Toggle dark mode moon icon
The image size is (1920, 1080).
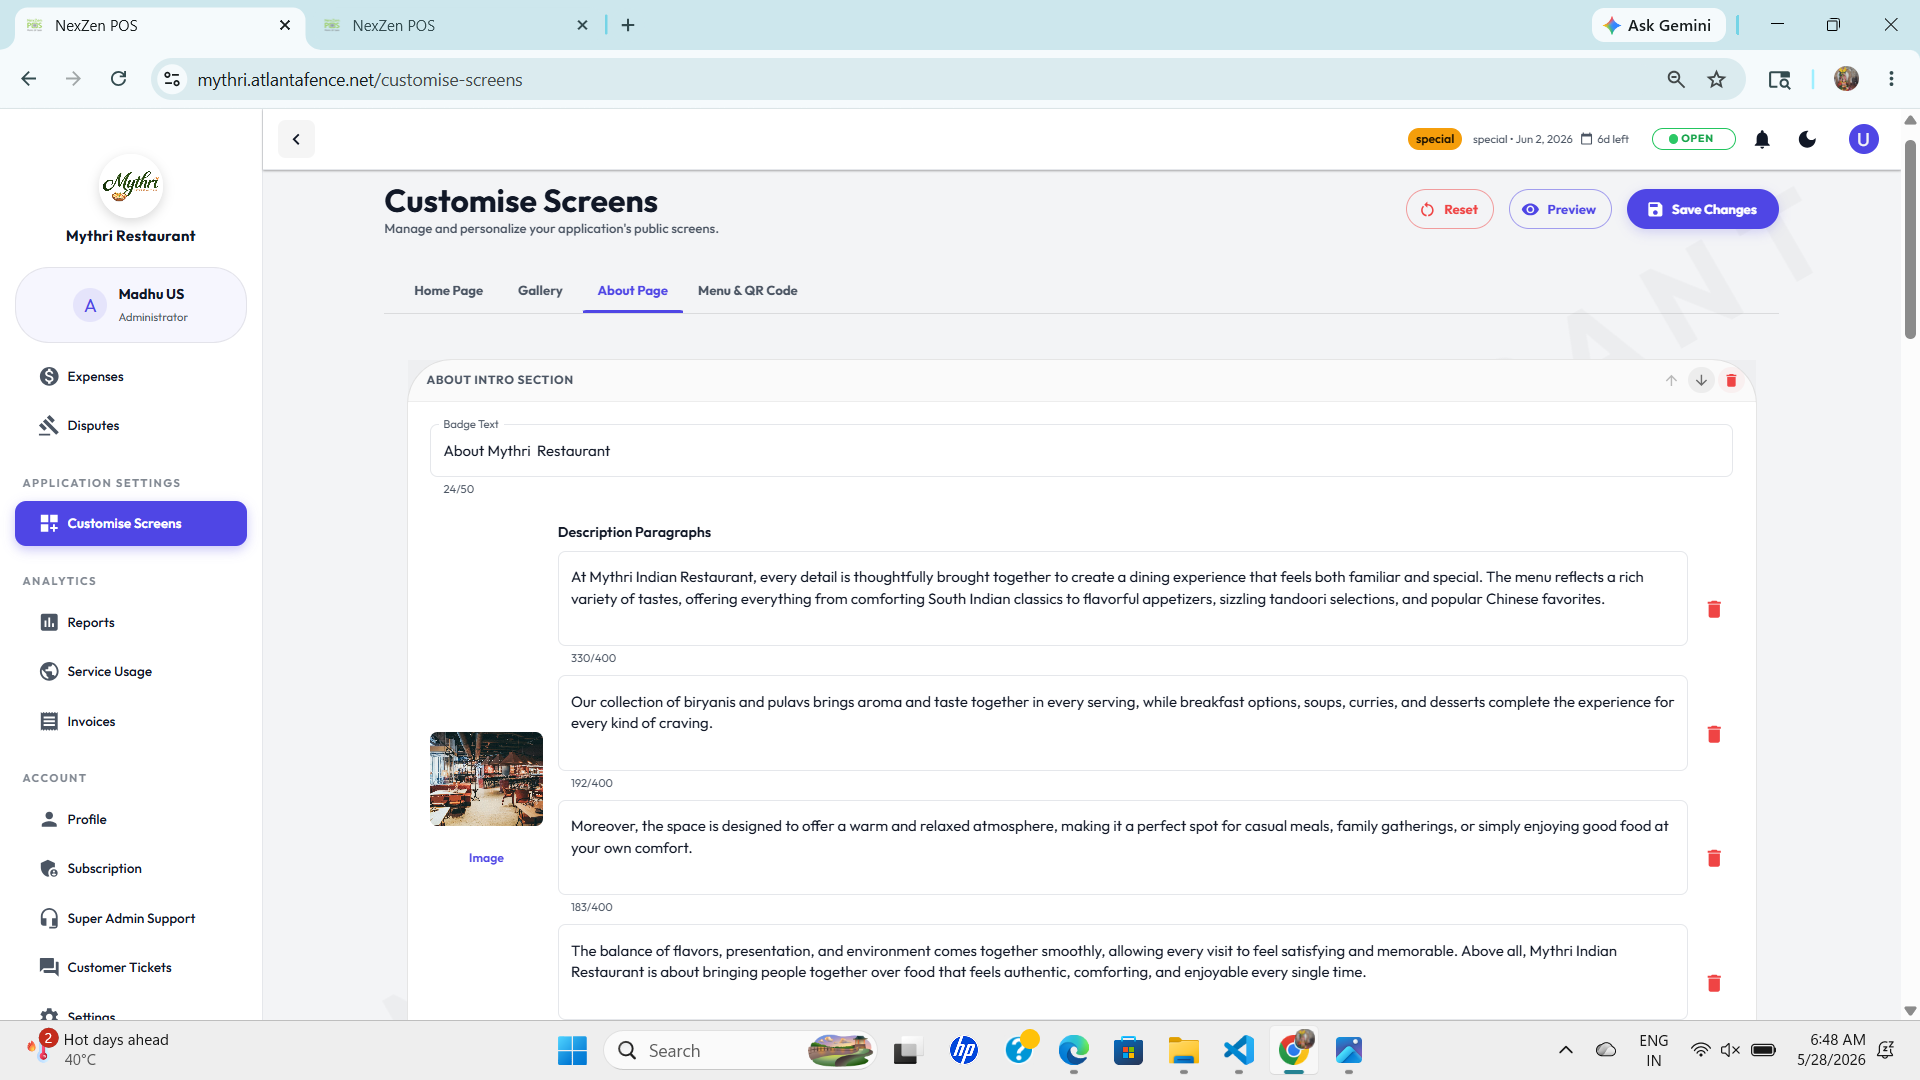coord(1807,139)
